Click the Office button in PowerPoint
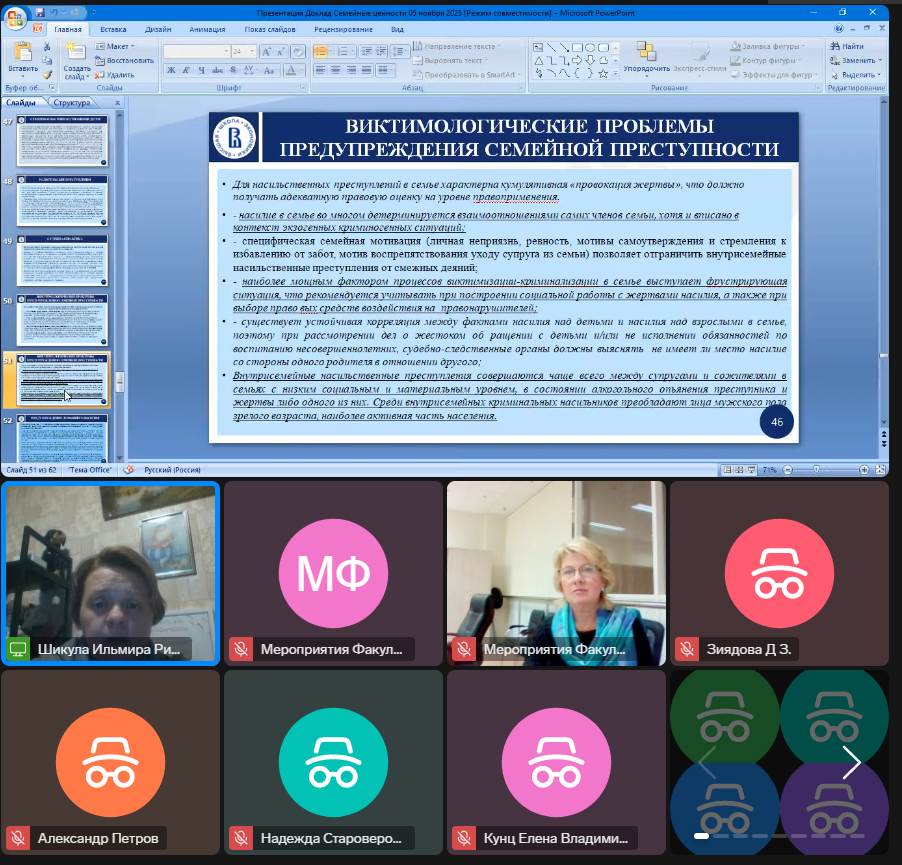902x865 pixels. [16, 20]
